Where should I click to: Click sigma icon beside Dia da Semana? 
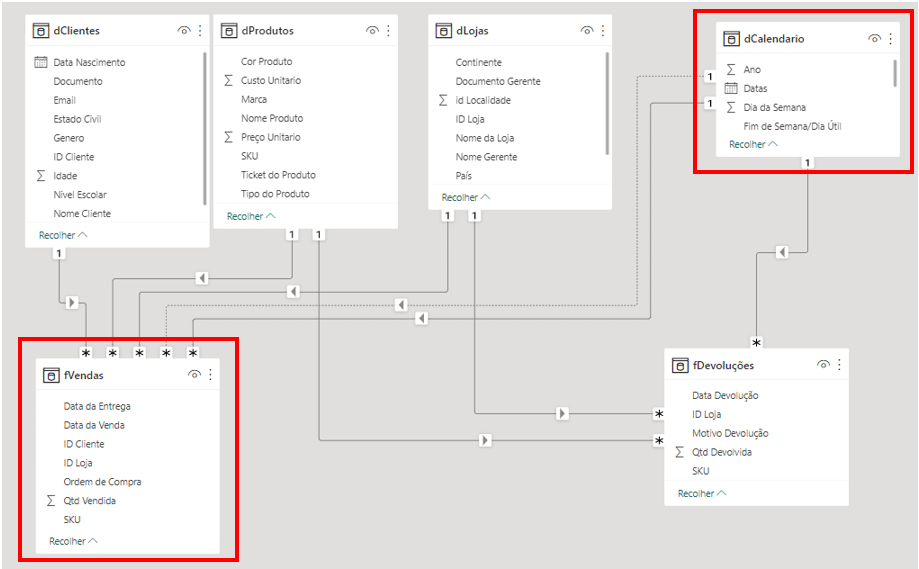point(731,107)
